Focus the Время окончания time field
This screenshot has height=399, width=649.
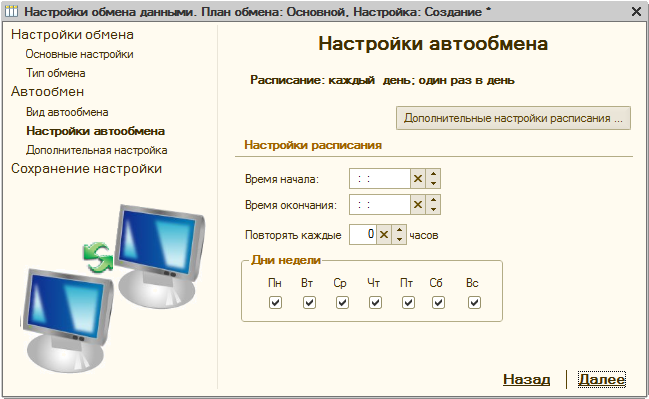380,204
